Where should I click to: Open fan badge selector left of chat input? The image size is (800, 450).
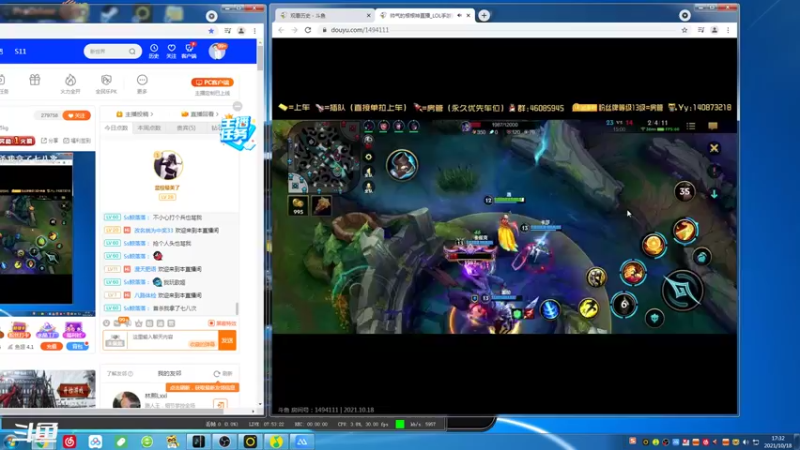(x=115, y=340)
